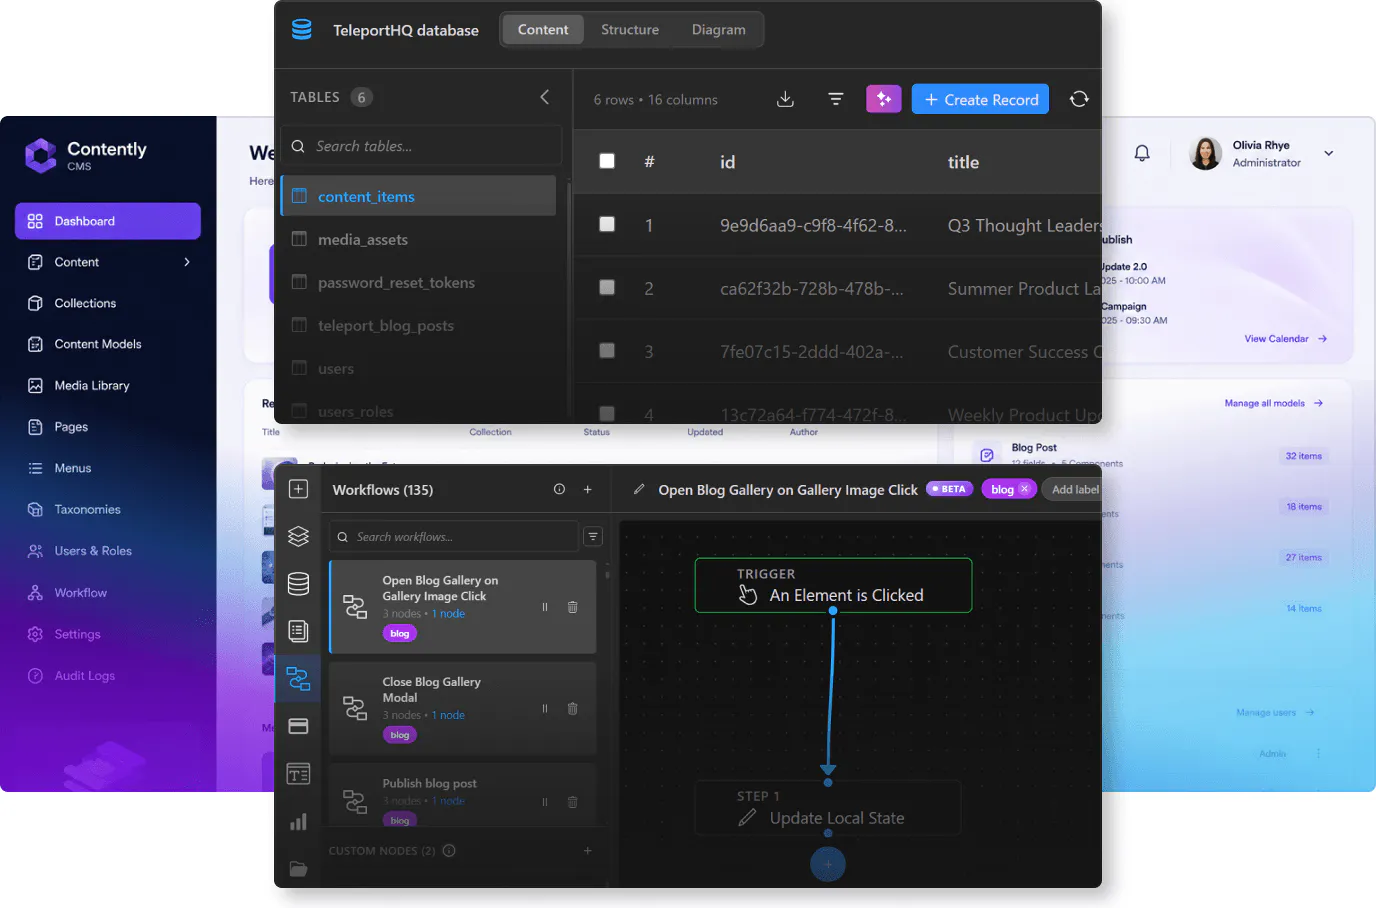Image resolution: width=1376 pixels, height=908 pixels.
Task: Select the Content tab
Action: 543,30
